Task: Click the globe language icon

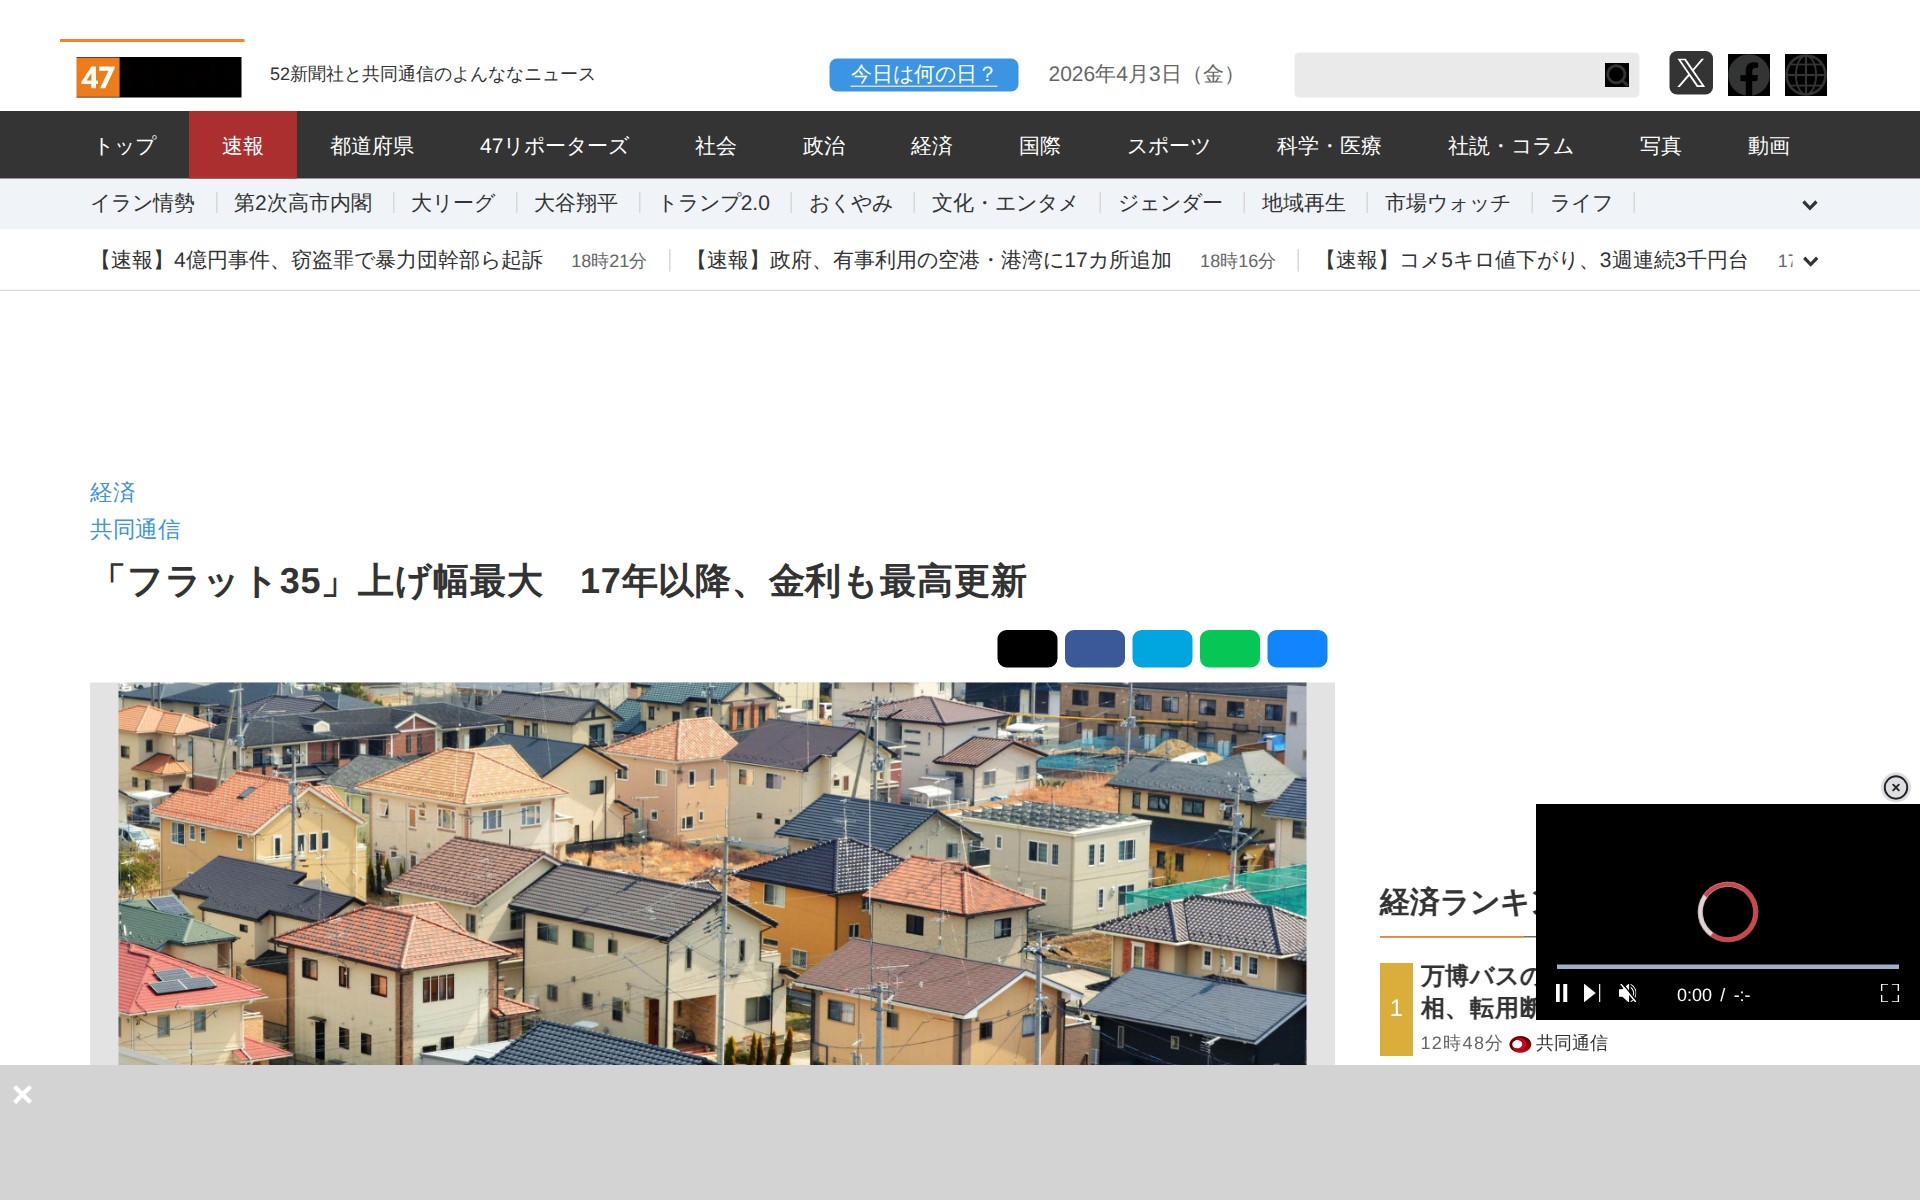Action: [1805, 75]
